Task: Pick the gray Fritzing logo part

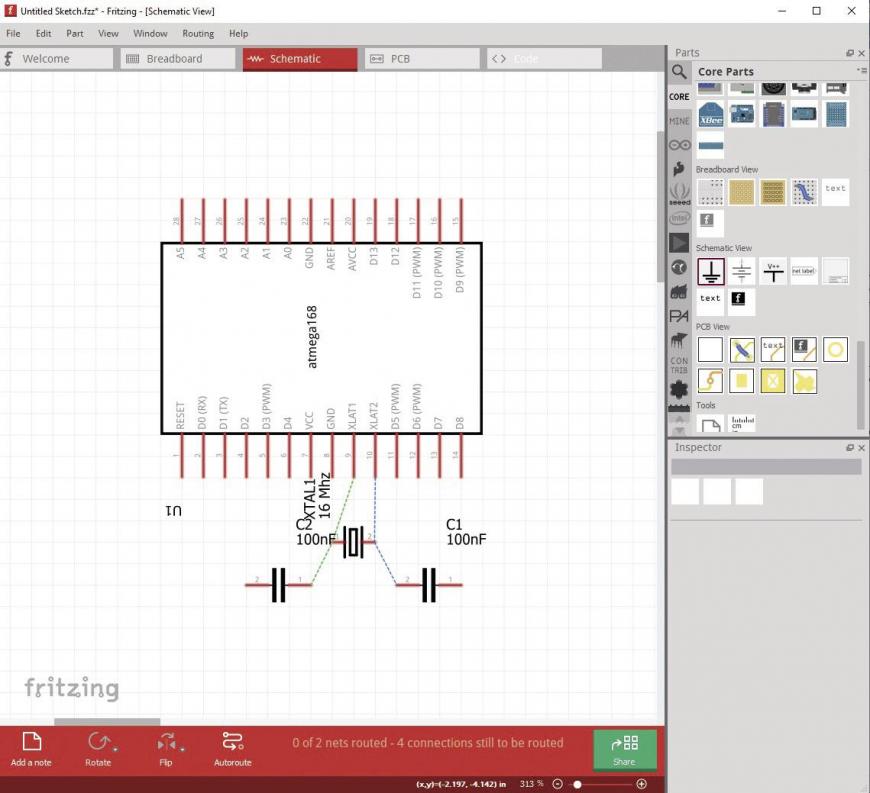Action: (711, 224)
